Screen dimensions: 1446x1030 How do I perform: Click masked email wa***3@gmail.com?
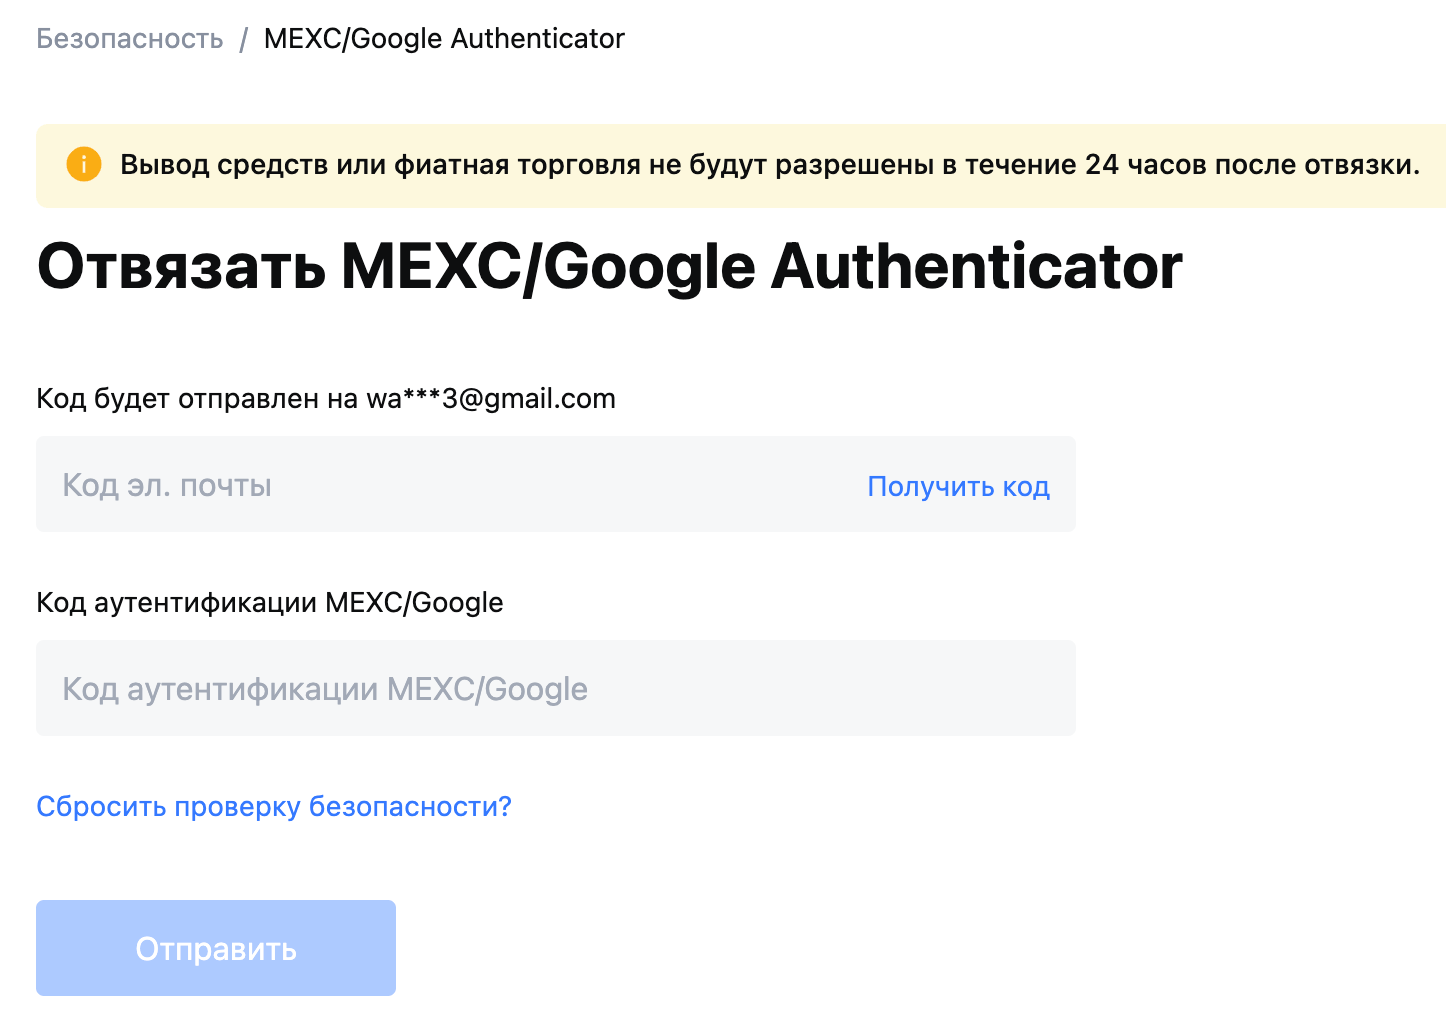491,399
